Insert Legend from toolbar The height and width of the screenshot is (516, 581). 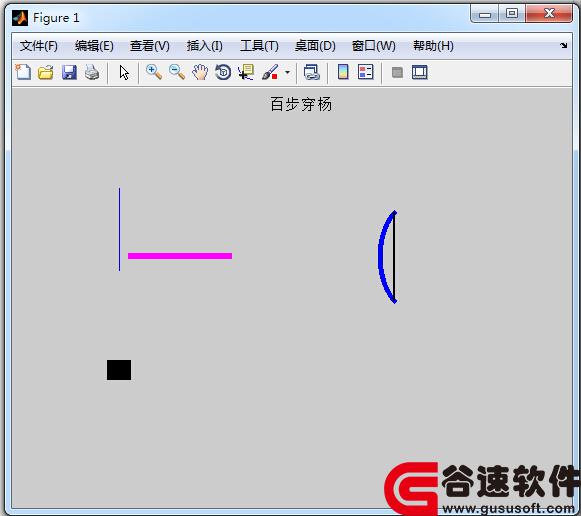[x=366, y=72]
